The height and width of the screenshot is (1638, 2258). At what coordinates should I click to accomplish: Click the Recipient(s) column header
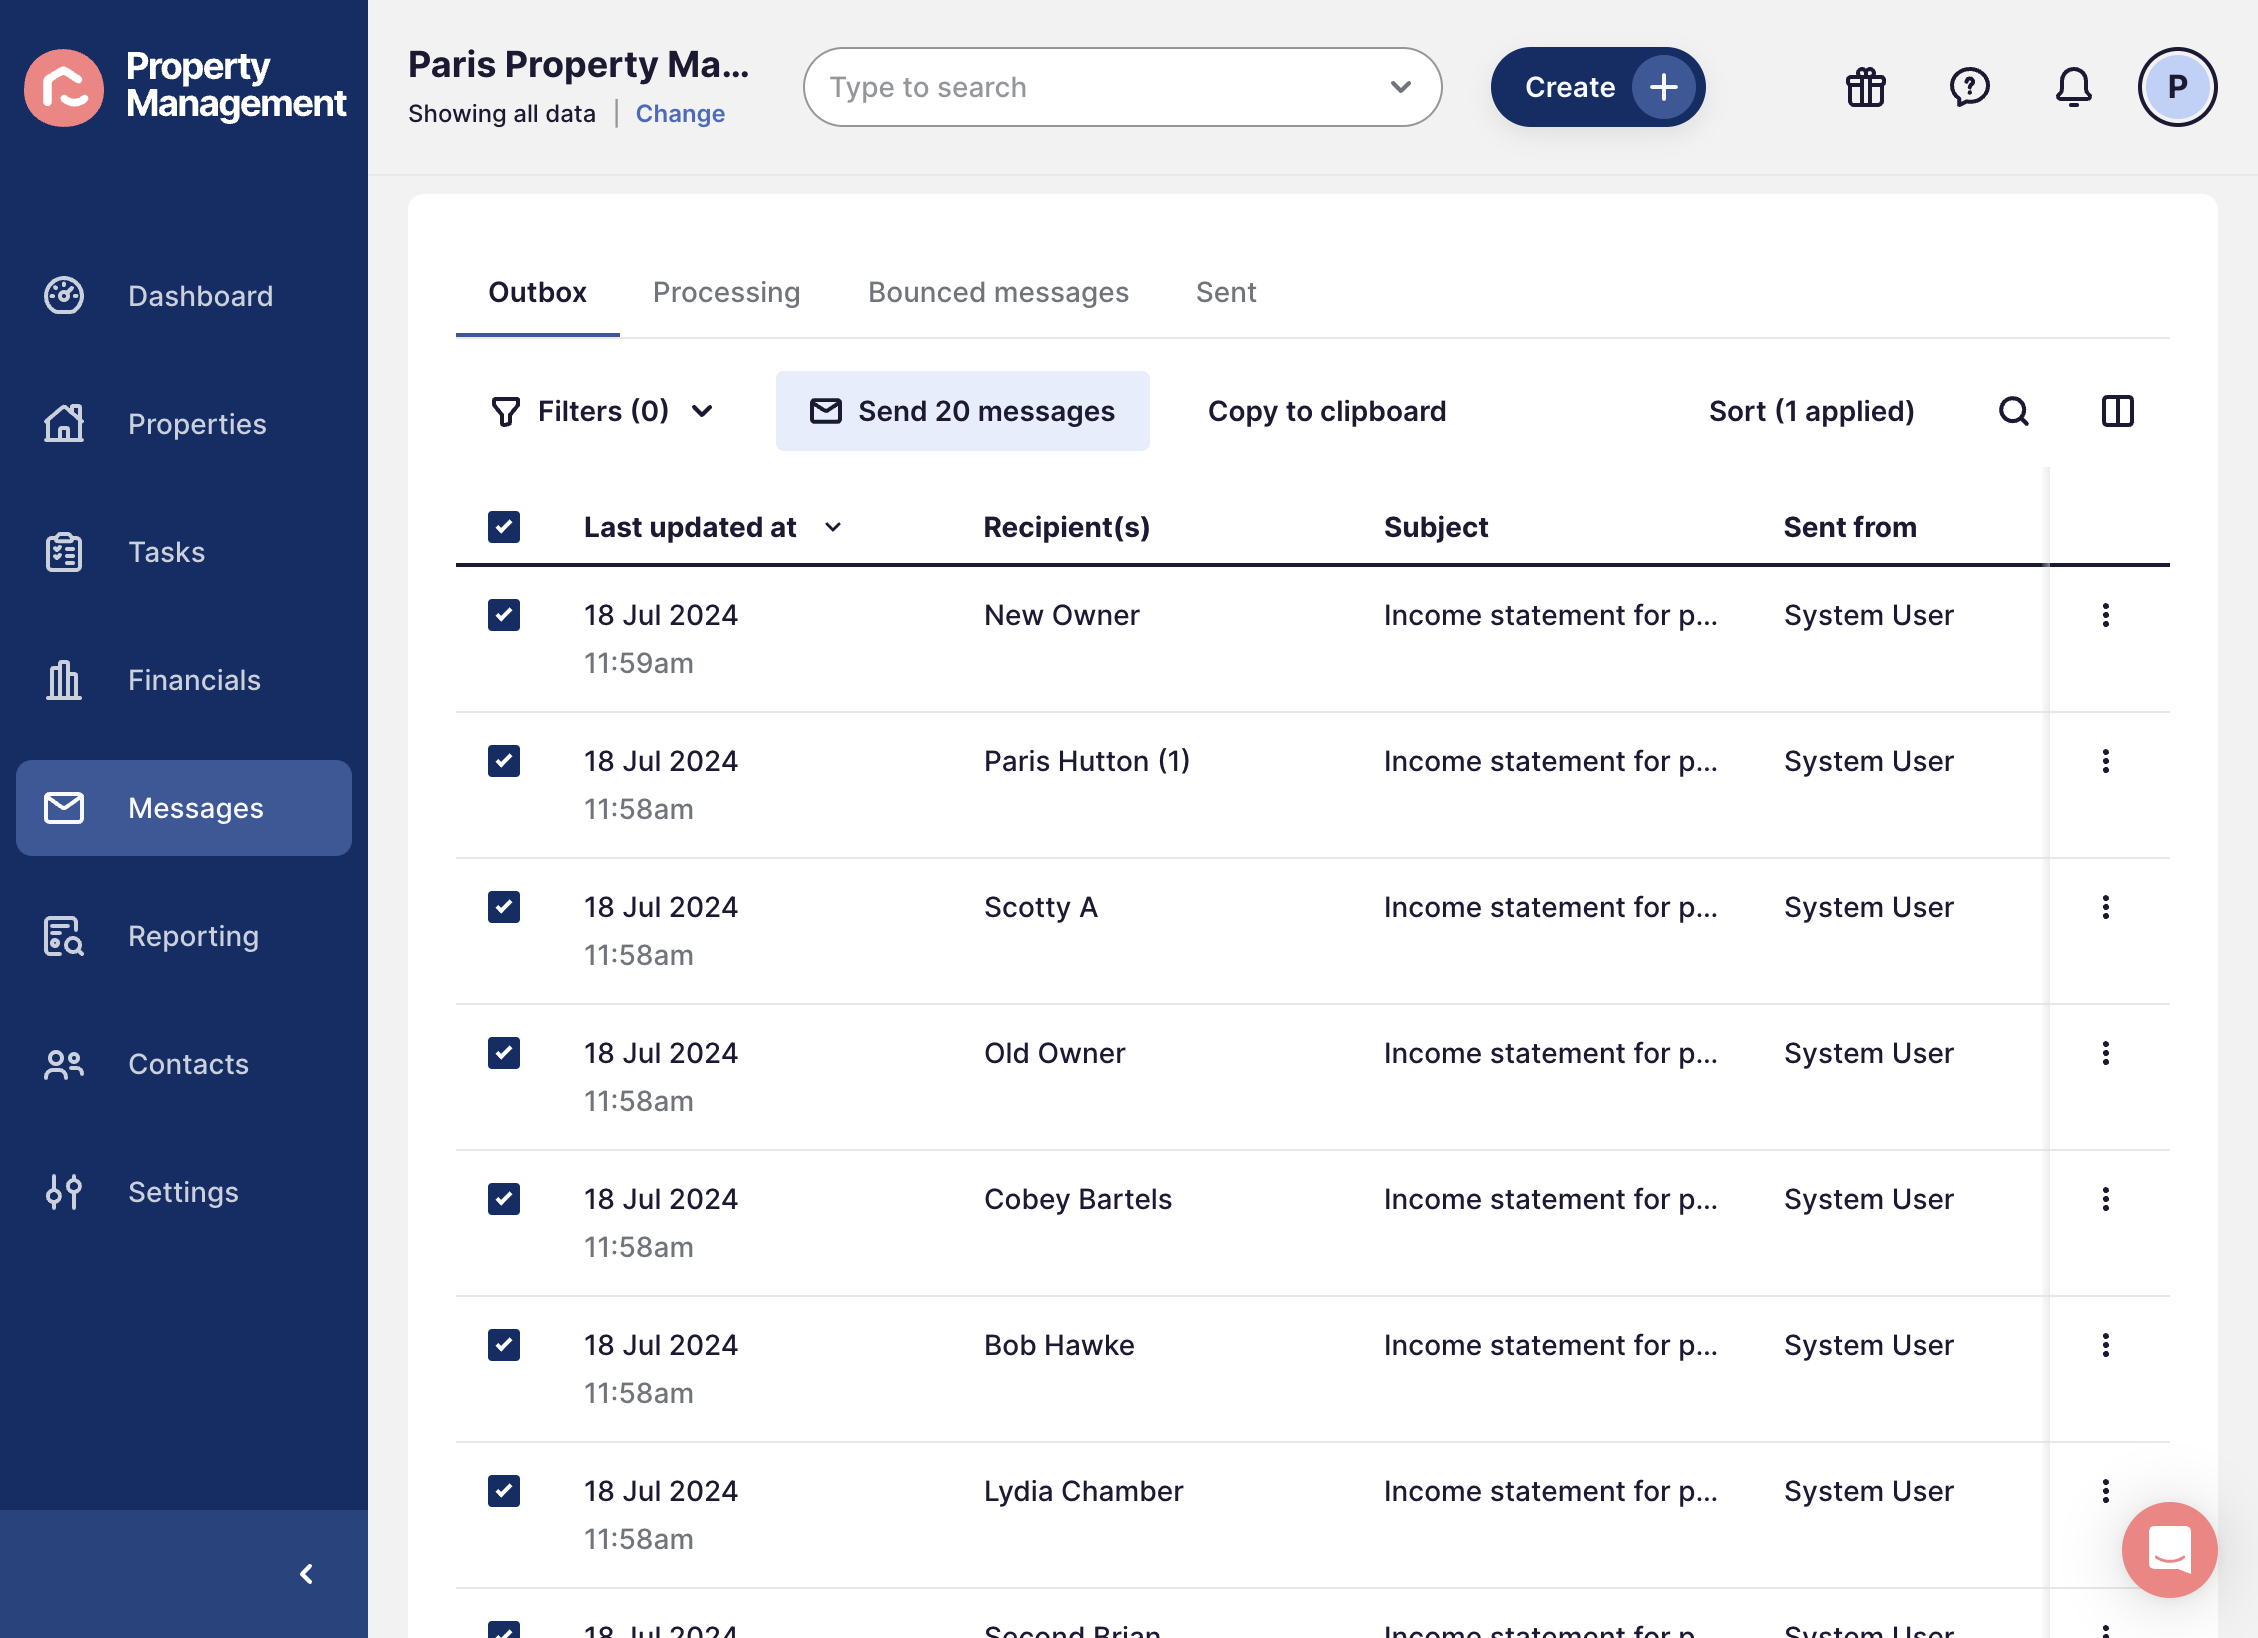tap(1067, 527)
